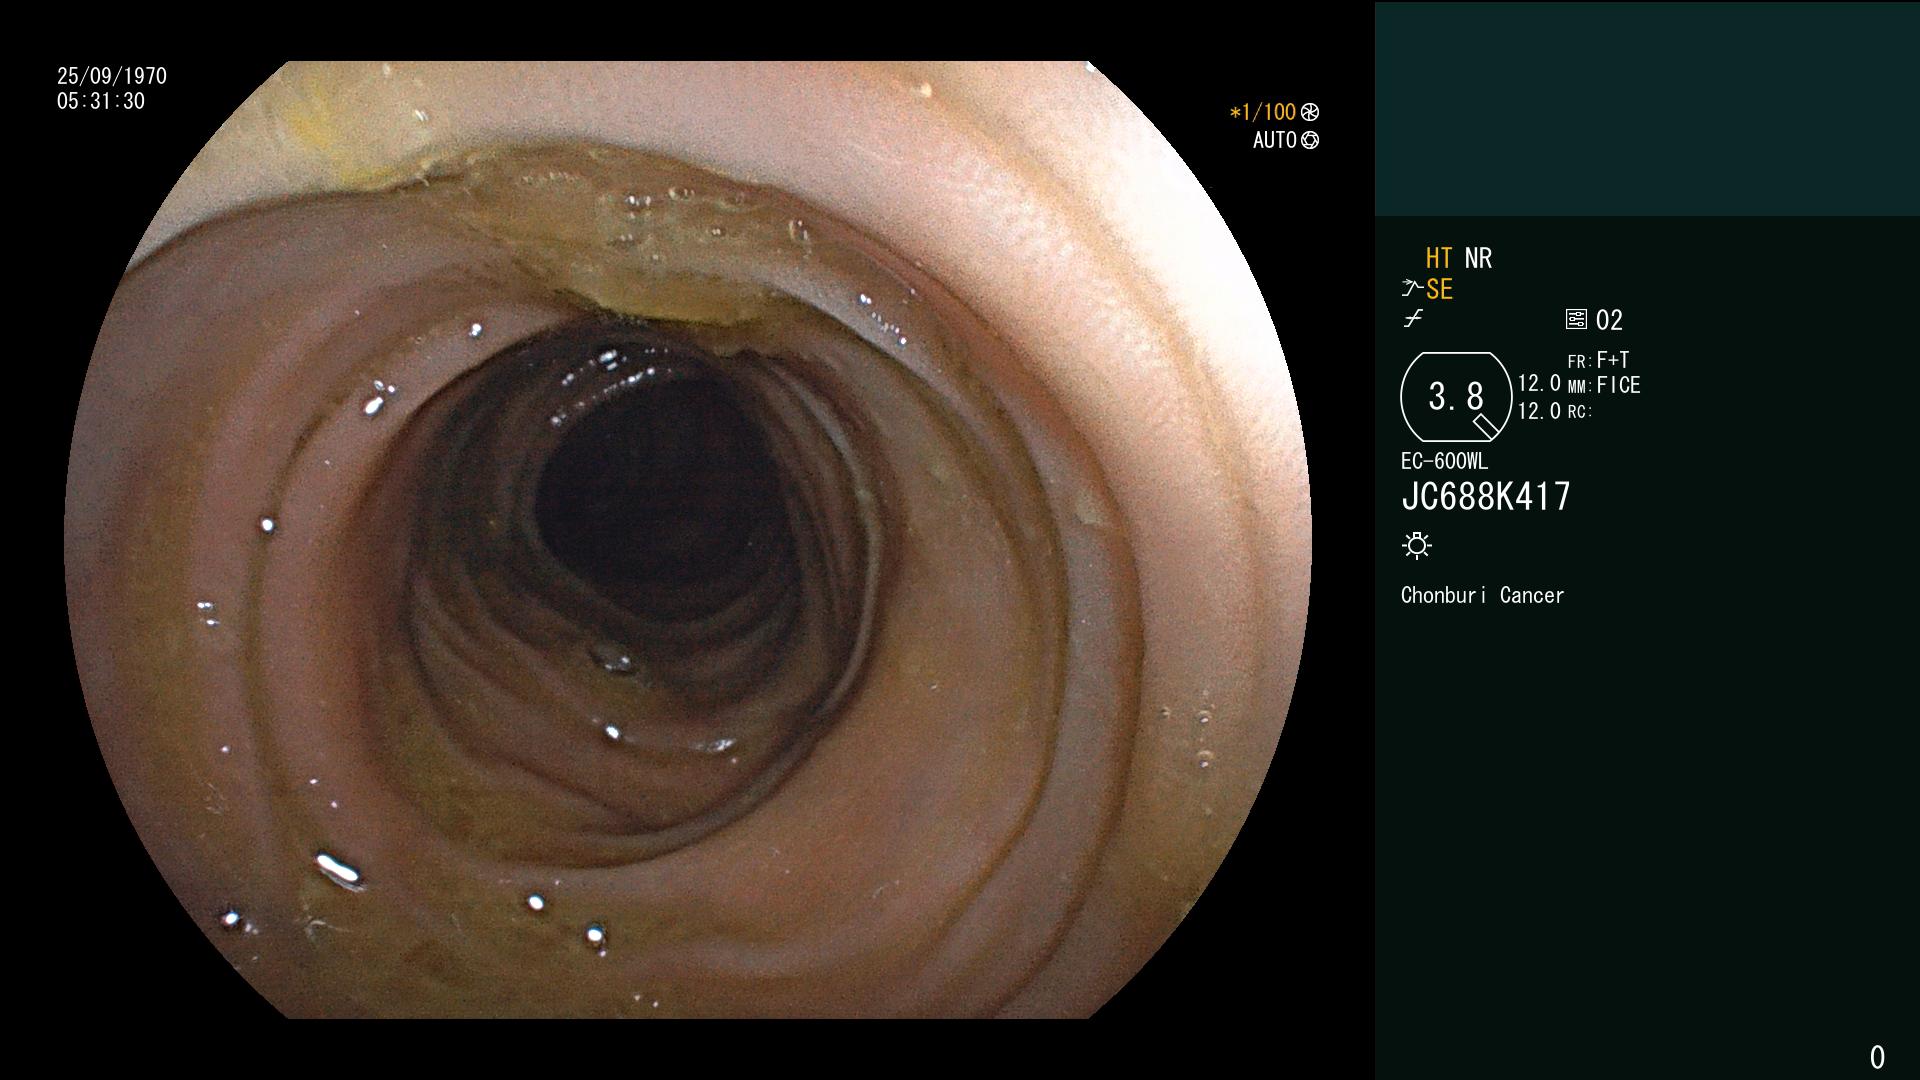Viewport: 1920px width, 1080px height.
Task: Click the iris icon beside AUTO
Action: click(1310, 141)
